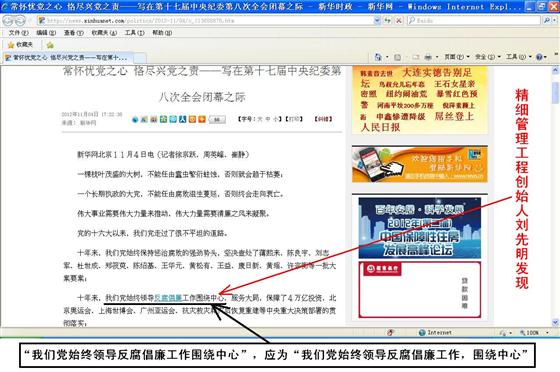Viewport: 560px width, 372px height.
Task: Select the article tab 常怀忧党之心
Action: 69,57
